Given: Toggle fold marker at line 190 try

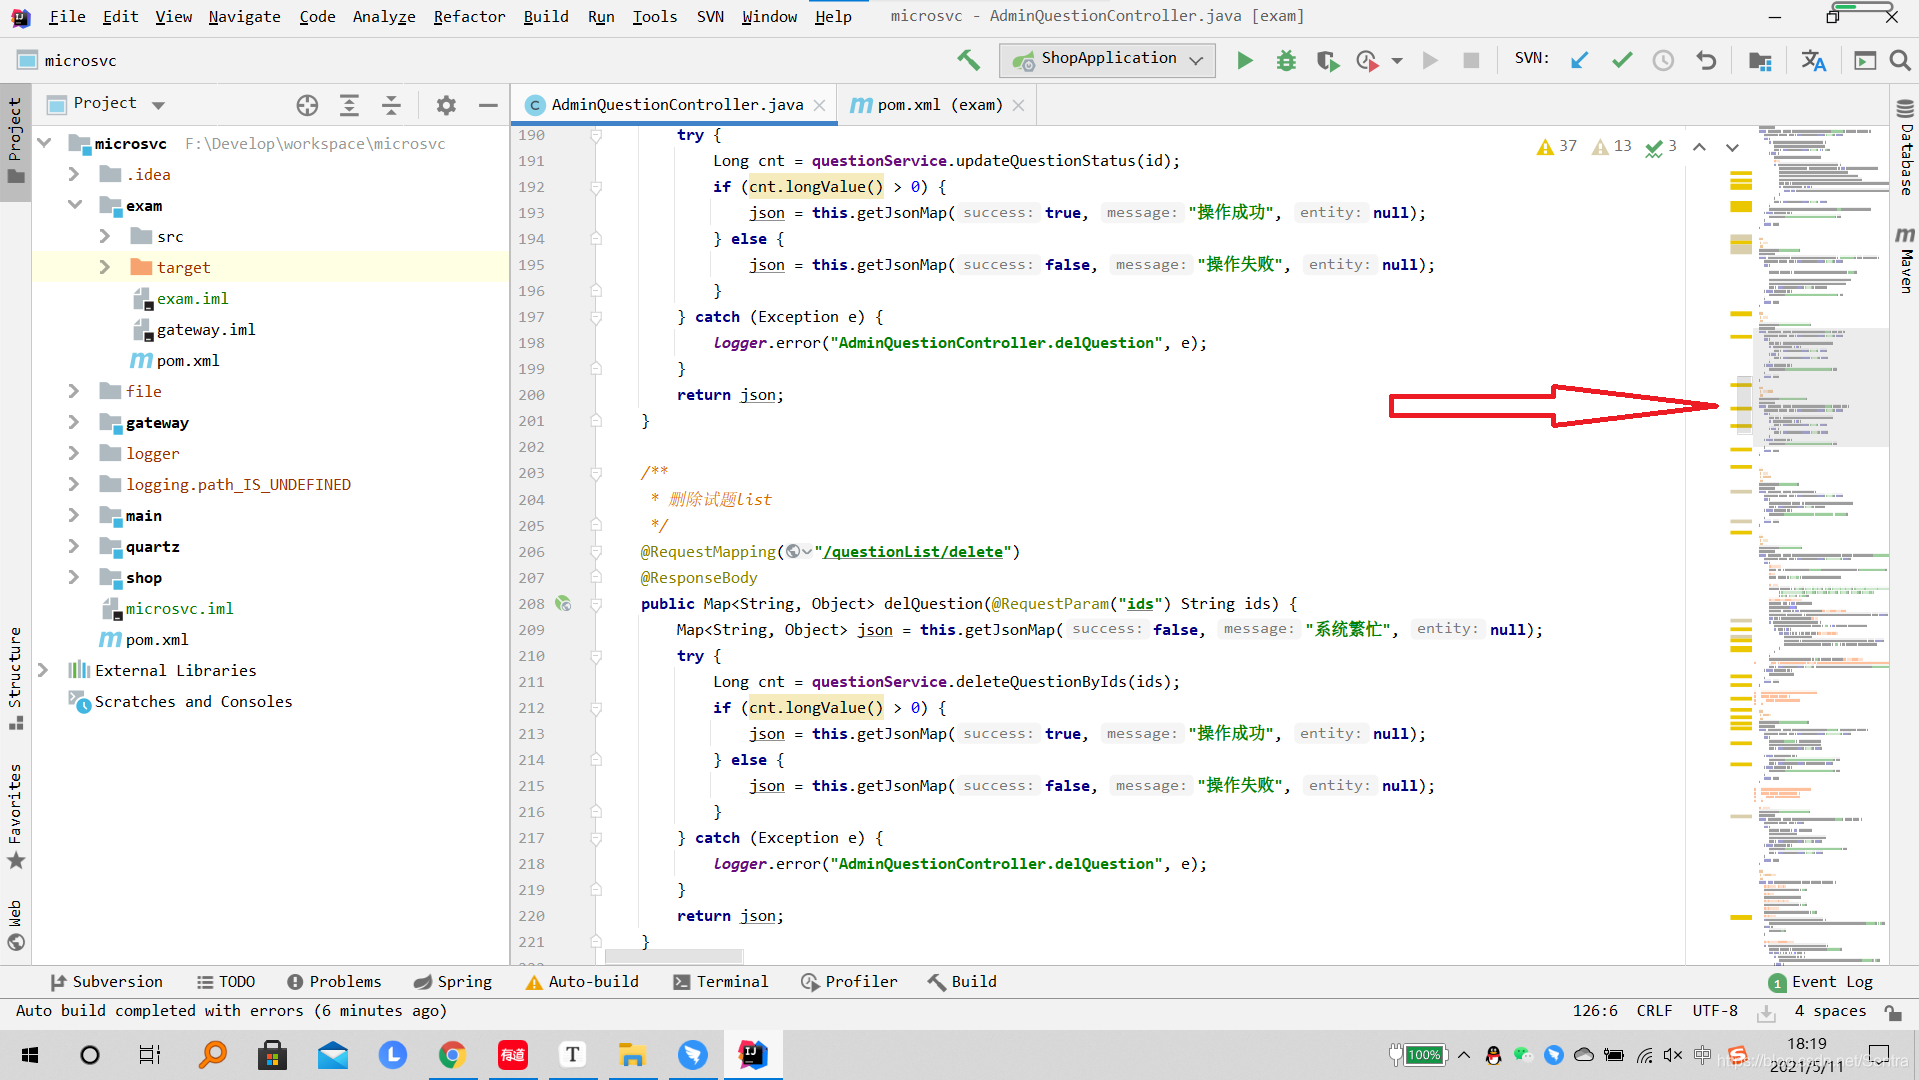Looking at the screenshot, I should pyautogui.click(x=596, y=135).
